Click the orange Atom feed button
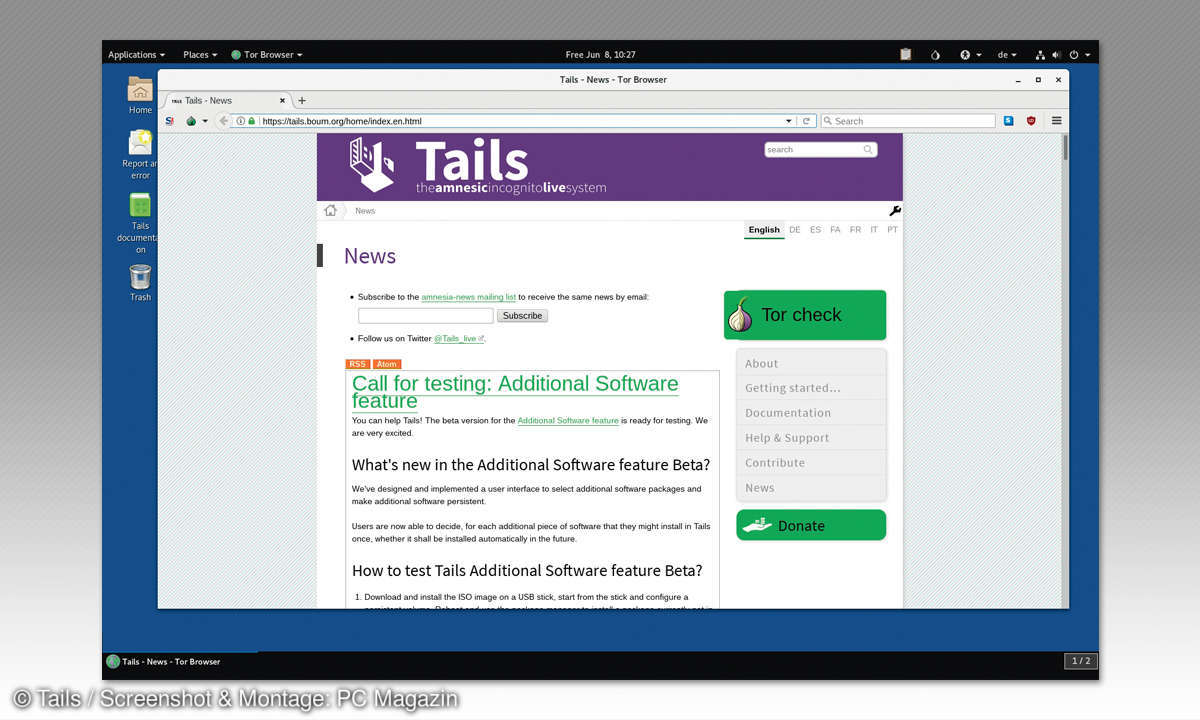 [387, 364]
